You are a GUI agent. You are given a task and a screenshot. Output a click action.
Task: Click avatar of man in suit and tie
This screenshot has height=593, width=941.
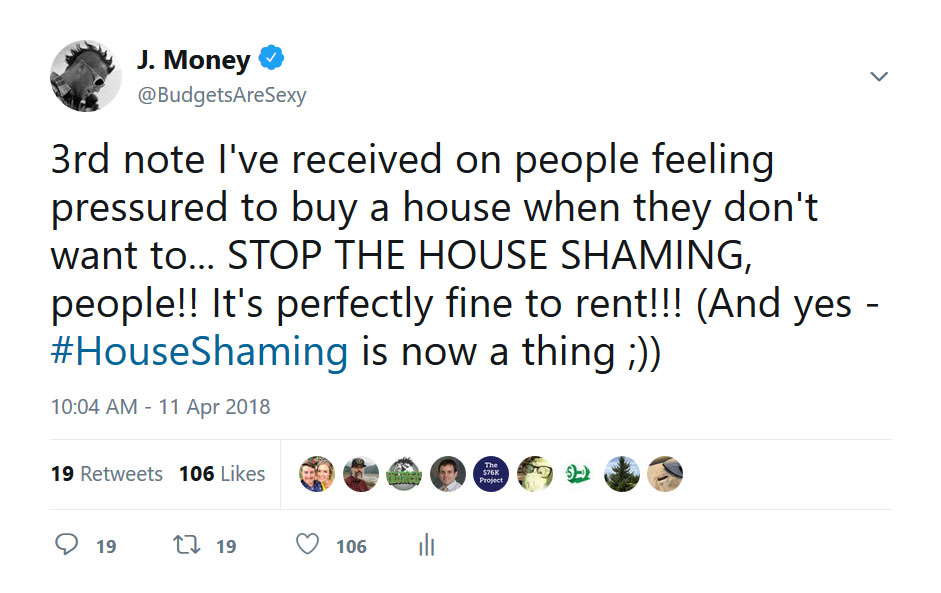tap(448, 474)
